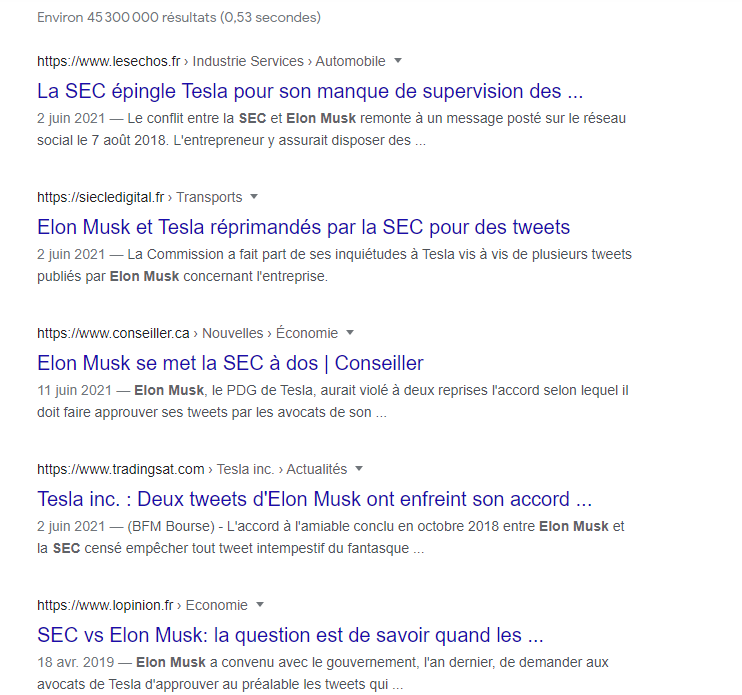Click the L'Opinion snippet dated 18 avr. 2019
The image size is (742, 695).
click(322, 673)
